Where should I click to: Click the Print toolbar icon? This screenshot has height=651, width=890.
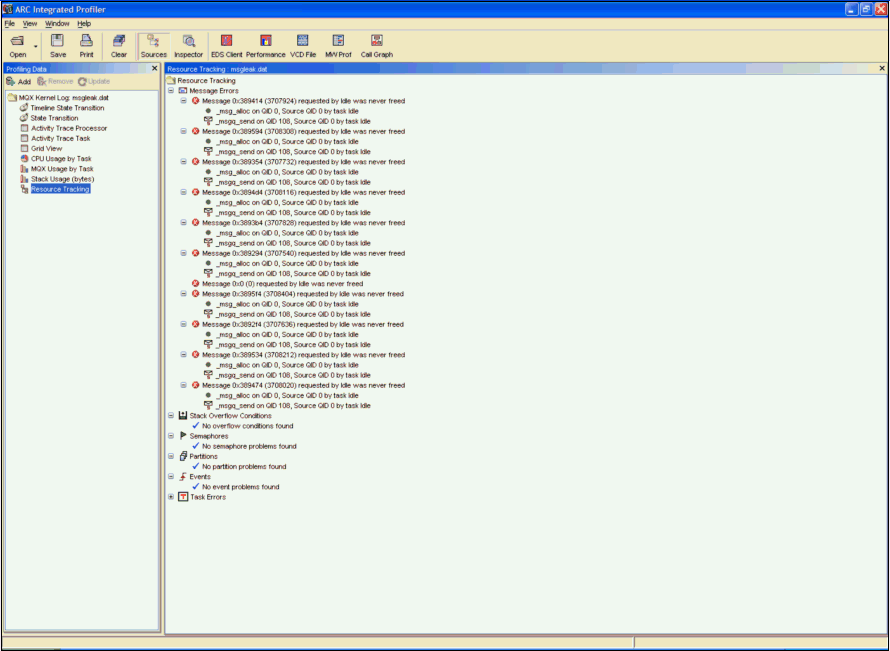[86, 45]
